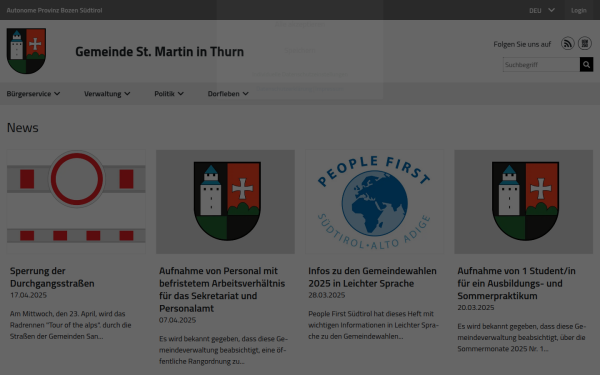Open crest thumbnail above Personal news
This screenshot has width=600, height=375.
(x=225, y=202)
